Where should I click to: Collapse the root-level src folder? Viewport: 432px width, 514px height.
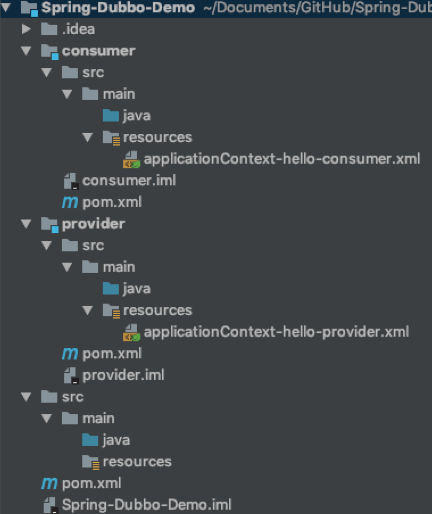pos(26,397)
